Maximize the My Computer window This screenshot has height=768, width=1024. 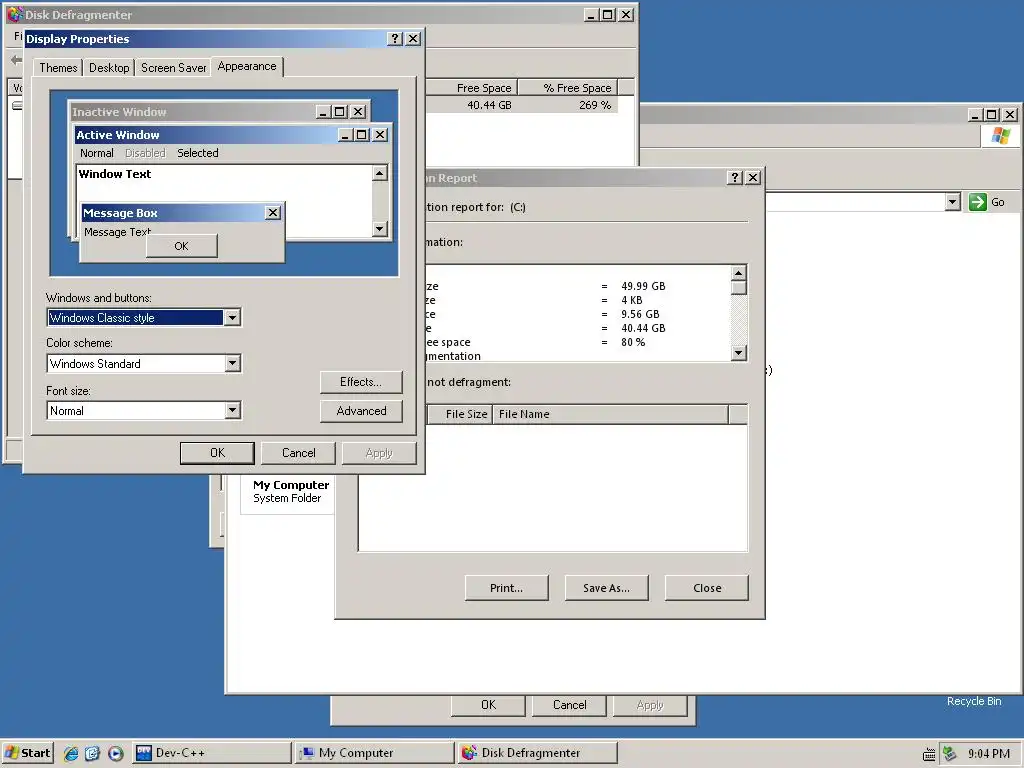click(991, 114)
